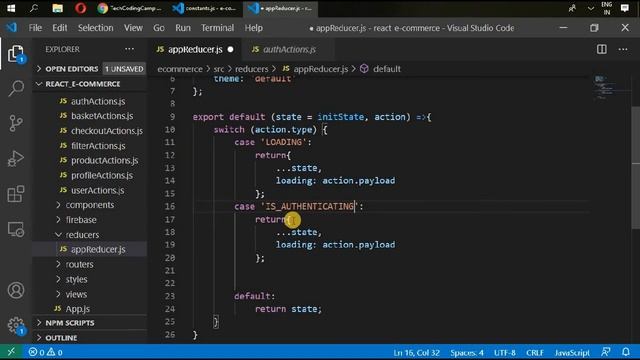This screenshot has height=360, width=640.
Task: Open Manage gear settings icon
Action: (16, 325)
